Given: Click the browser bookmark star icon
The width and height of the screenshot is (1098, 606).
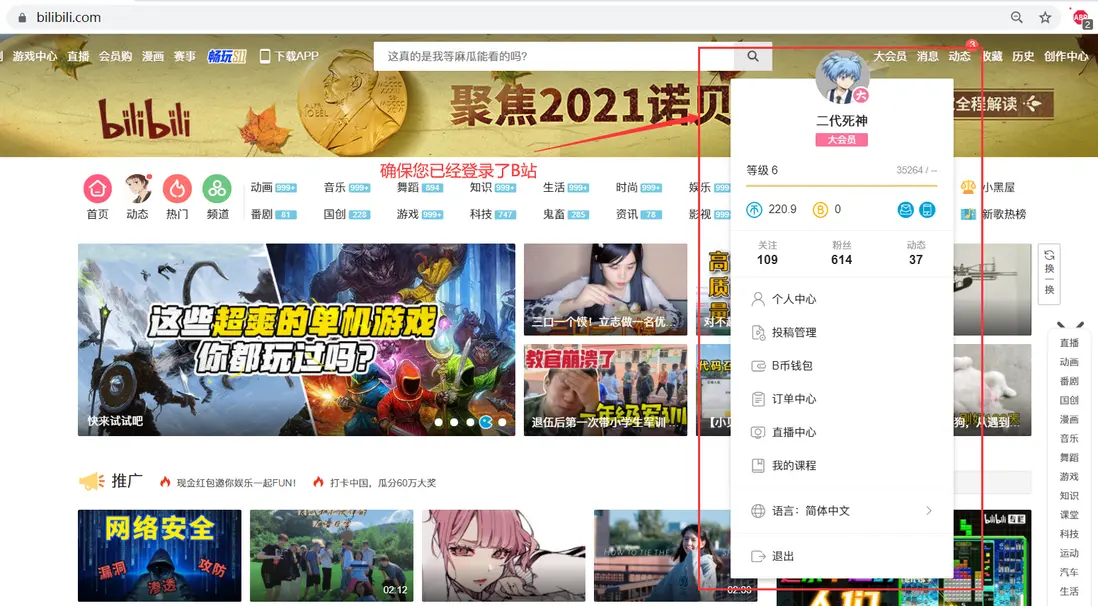Looking at the screenshot, I should (1046, 17).
